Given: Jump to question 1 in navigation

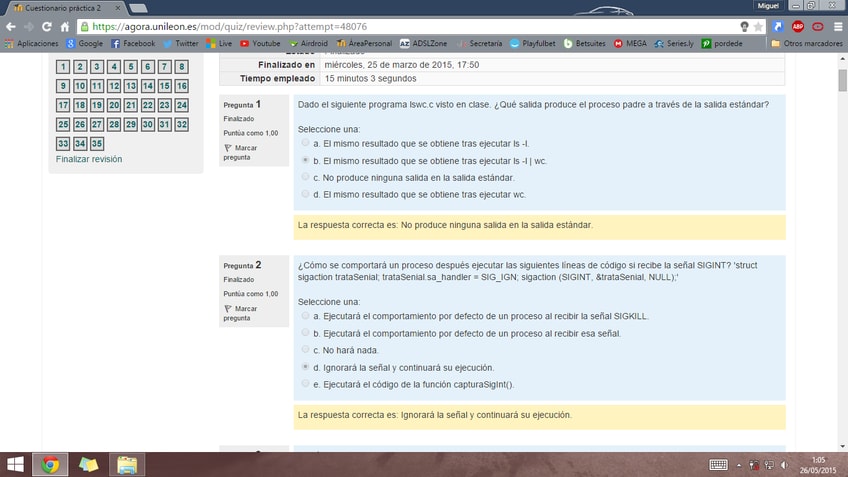Looking at the screenshot, I should tap(63, 67).
